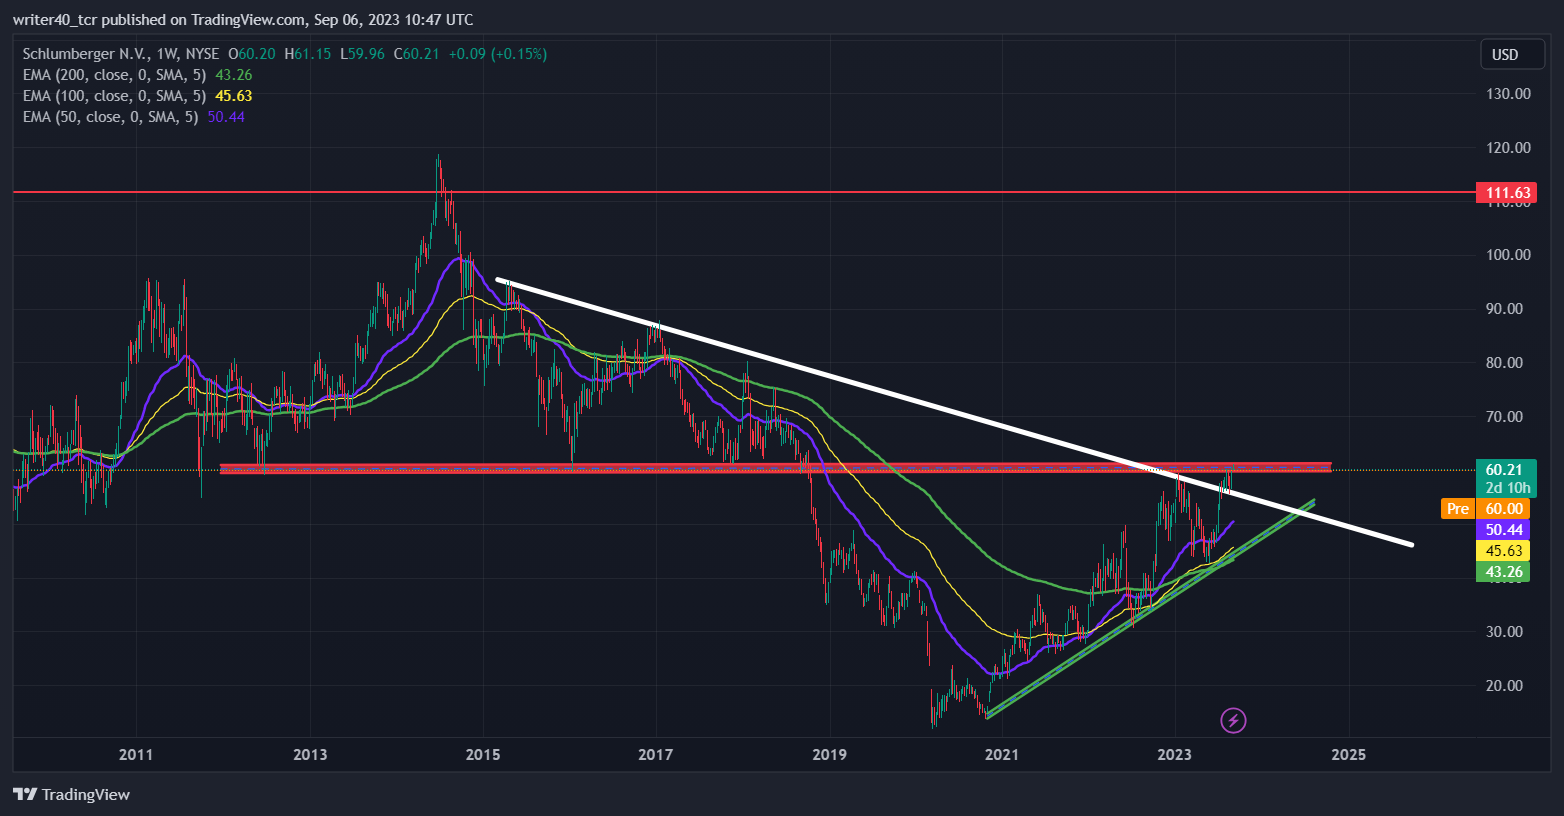This screenshot has height=816, width=1564.
Task: Click the 2011 label on time axis
Action: pyautogui.click(x=136, y=754)
